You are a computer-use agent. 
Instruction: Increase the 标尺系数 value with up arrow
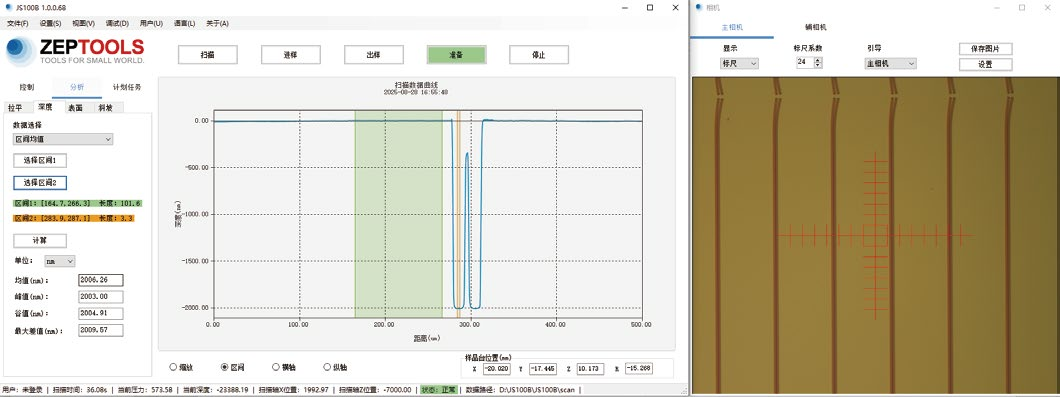coord(818,60)
